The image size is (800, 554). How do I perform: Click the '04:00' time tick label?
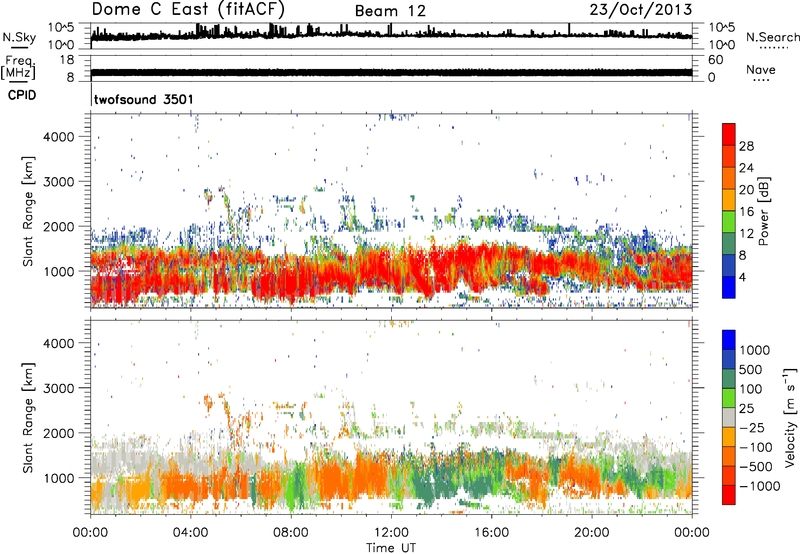pos(190,533)
